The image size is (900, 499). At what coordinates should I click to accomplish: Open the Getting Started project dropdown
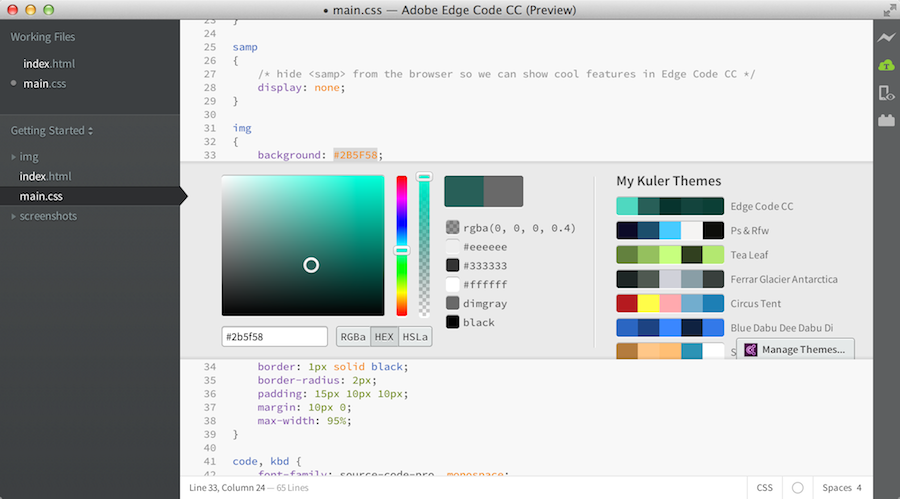pyautogui.click(x=52, y=130)
